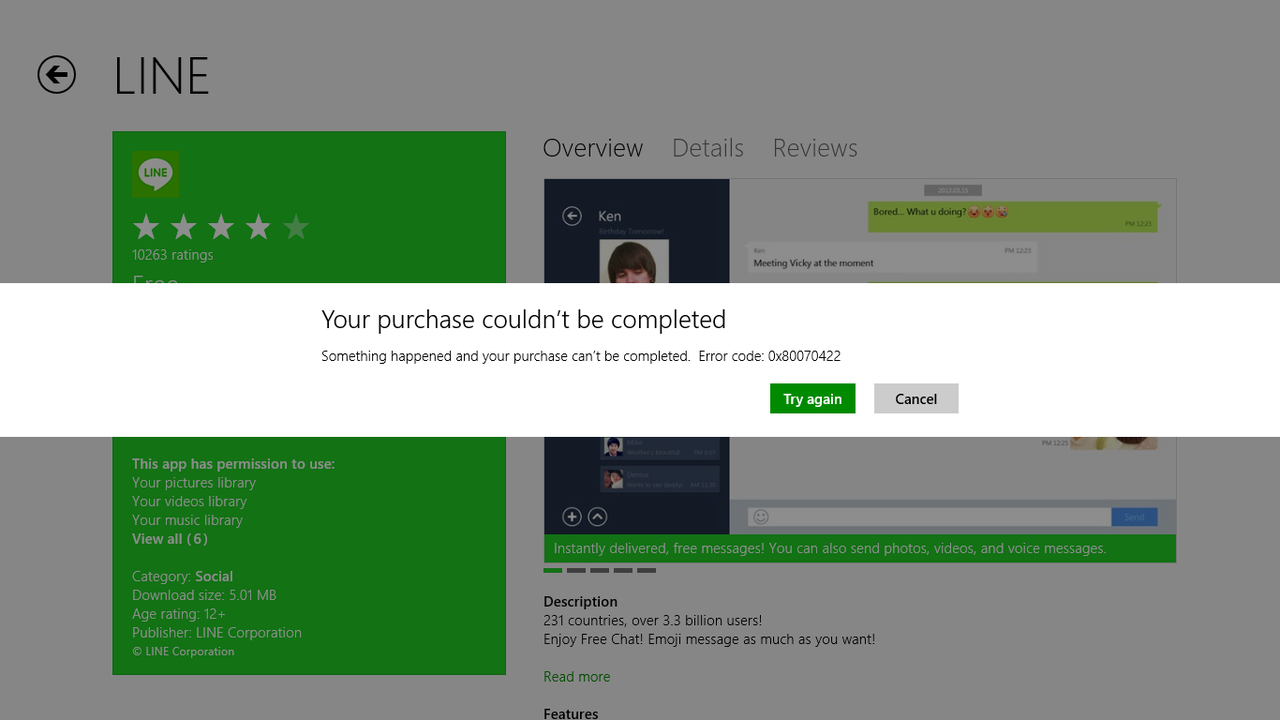Click the first rating star

pyautogui.click(x=146, y=227)
